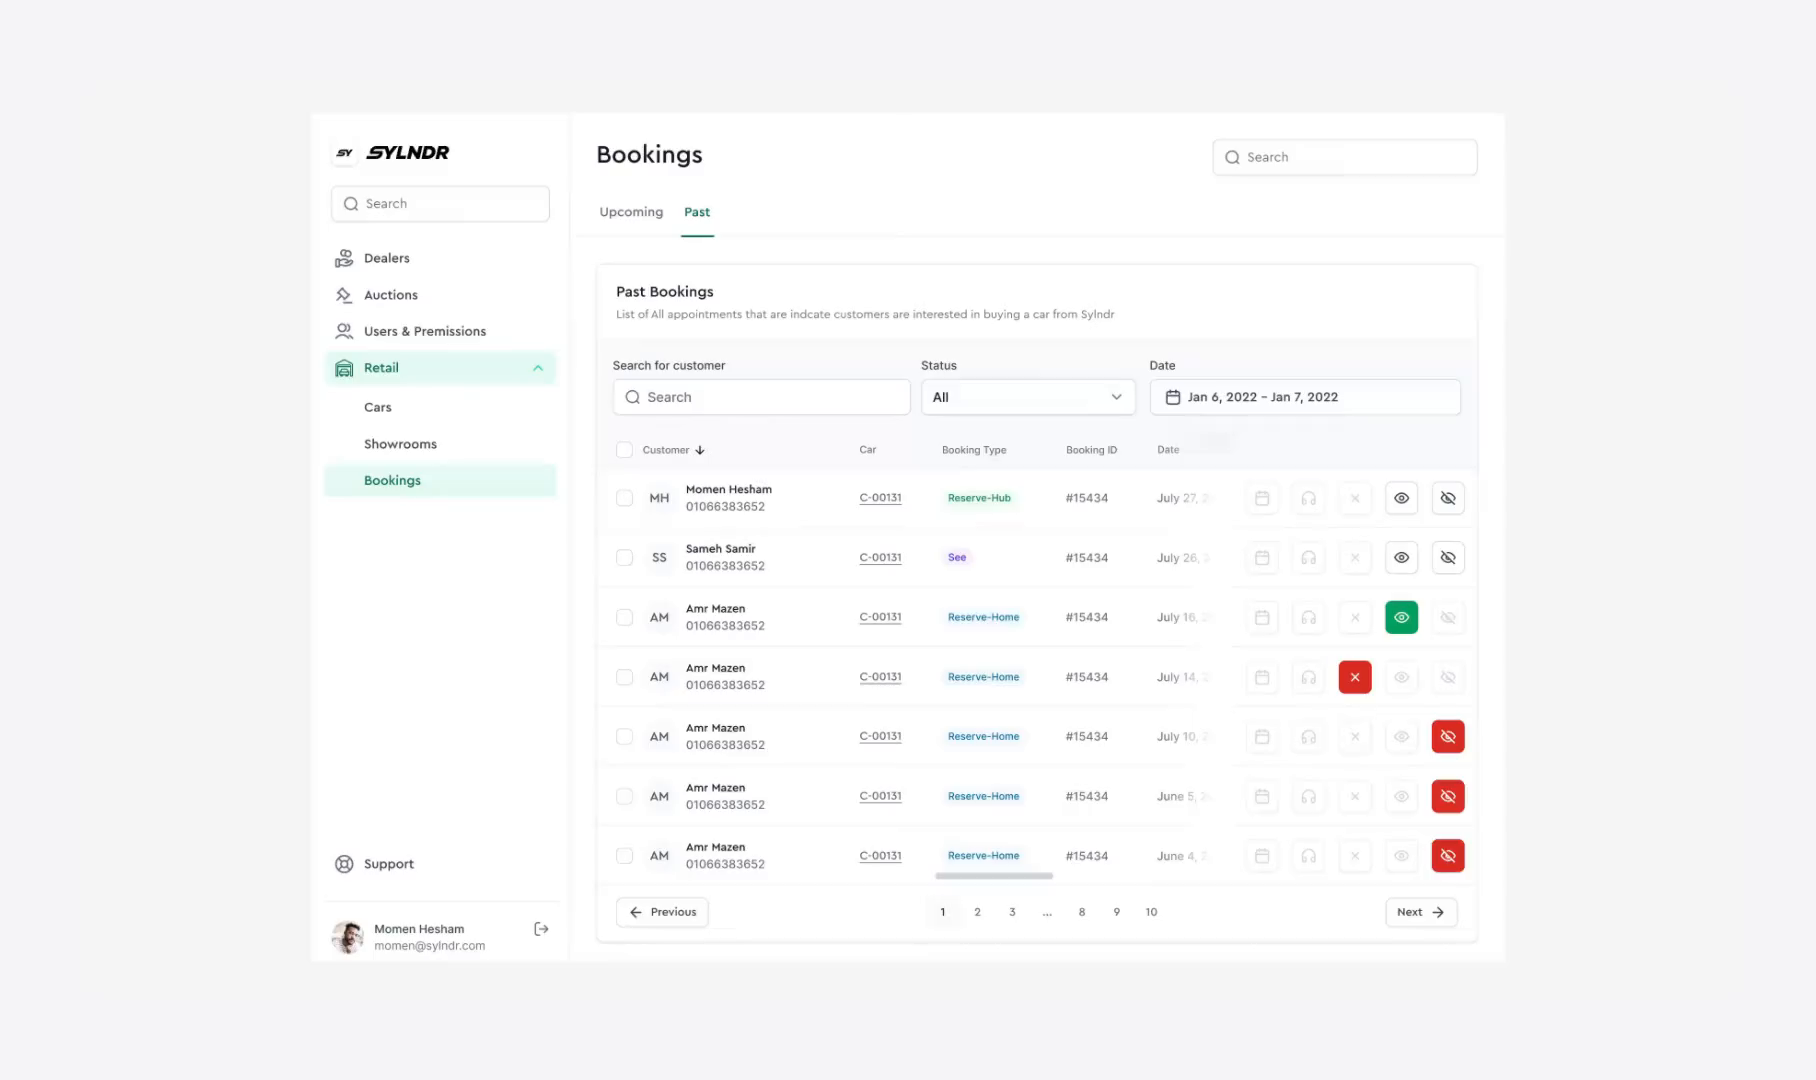Open the Status dropdown
Viewport: 1816px width, 1080px height.
1028,397
